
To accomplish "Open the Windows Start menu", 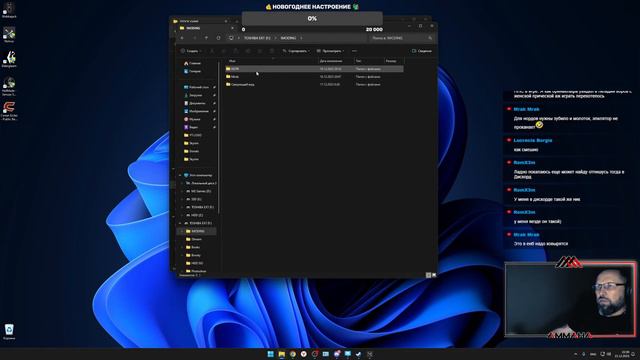I will pos(270,354).
